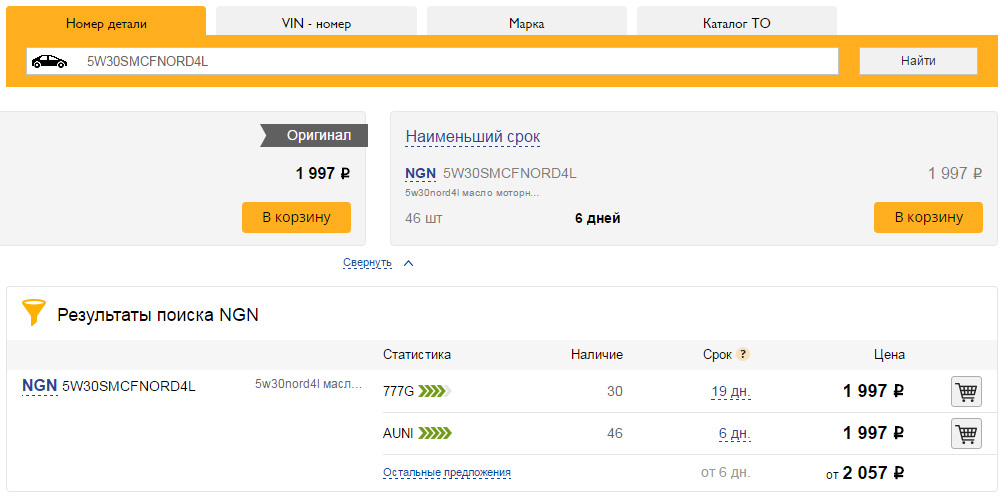Add AUNI offer to cart
The height and width of the screenshot is (502, 1006).
pyautogui.click(x=966, y=433)
